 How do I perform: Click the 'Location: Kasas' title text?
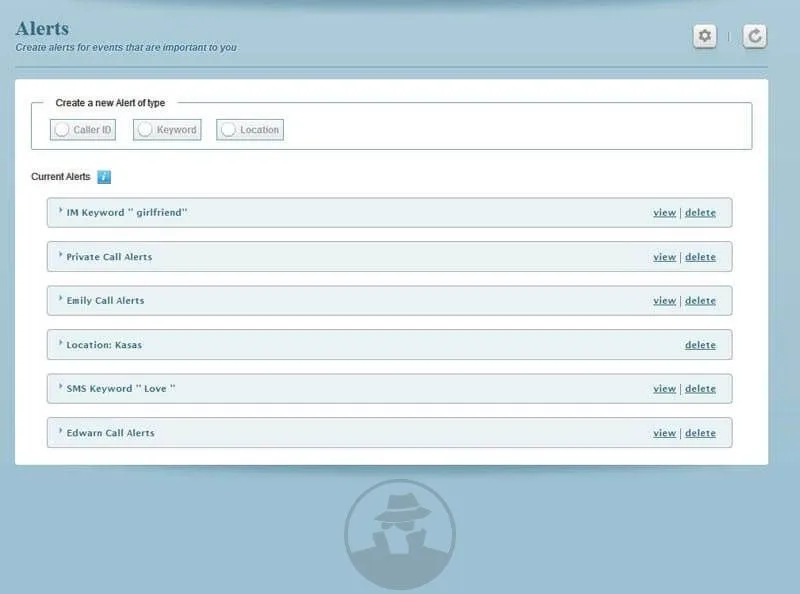[x=104, y=345]
